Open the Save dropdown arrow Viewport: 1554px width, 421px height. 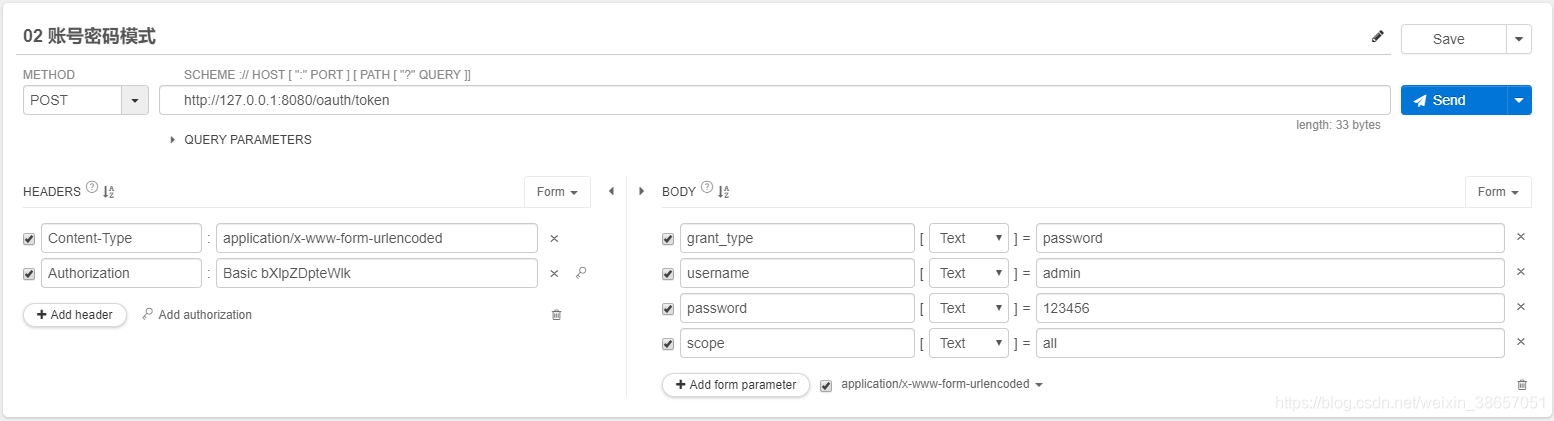click(1519, 39)
